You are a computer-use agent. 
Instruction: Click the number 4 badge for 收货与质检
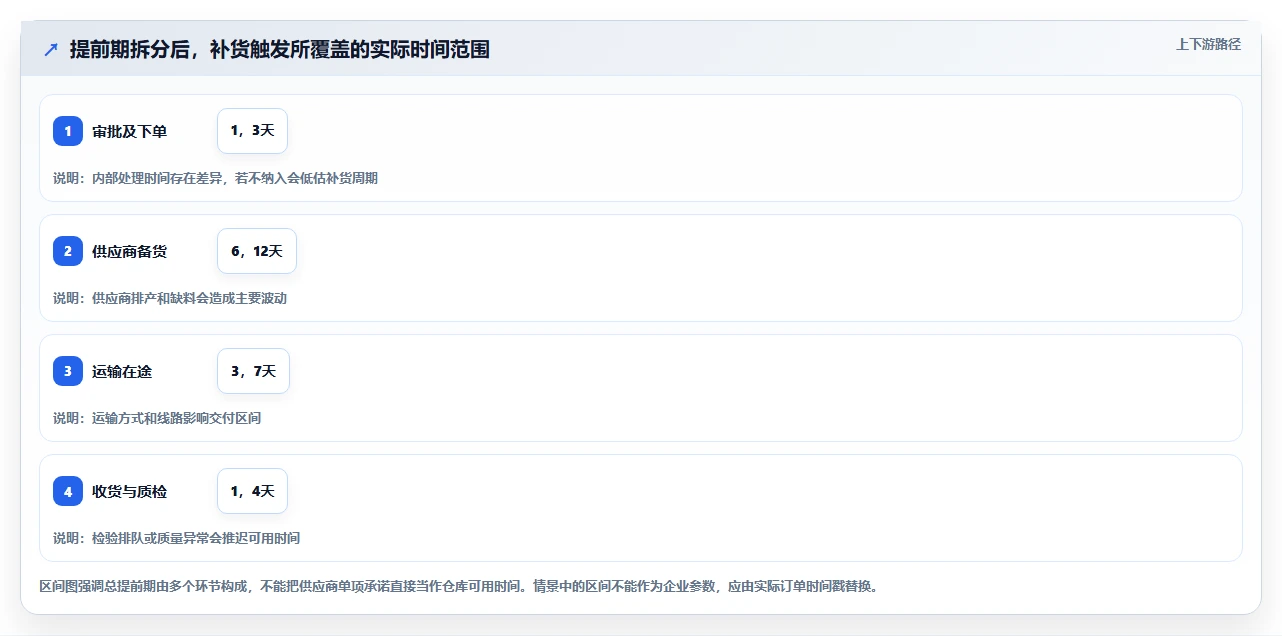click(68, 491)
